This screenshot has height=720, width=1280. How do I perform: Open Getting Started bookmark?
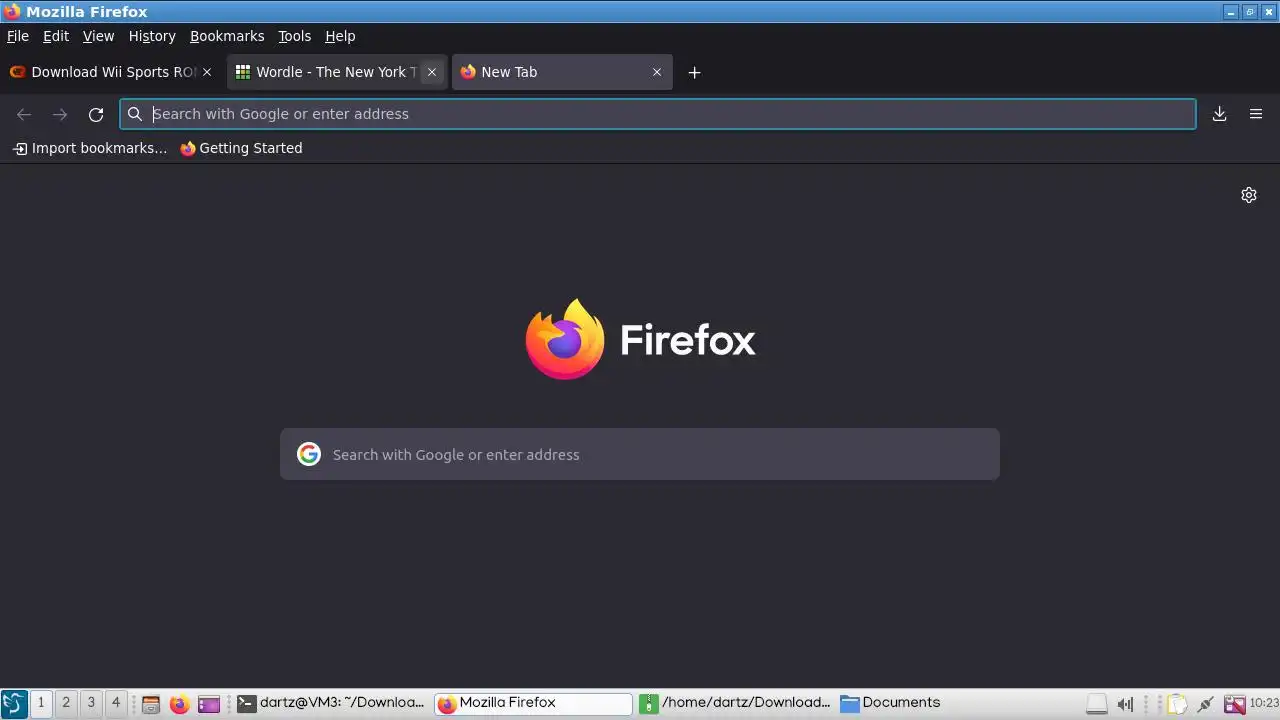pos(241,148)
